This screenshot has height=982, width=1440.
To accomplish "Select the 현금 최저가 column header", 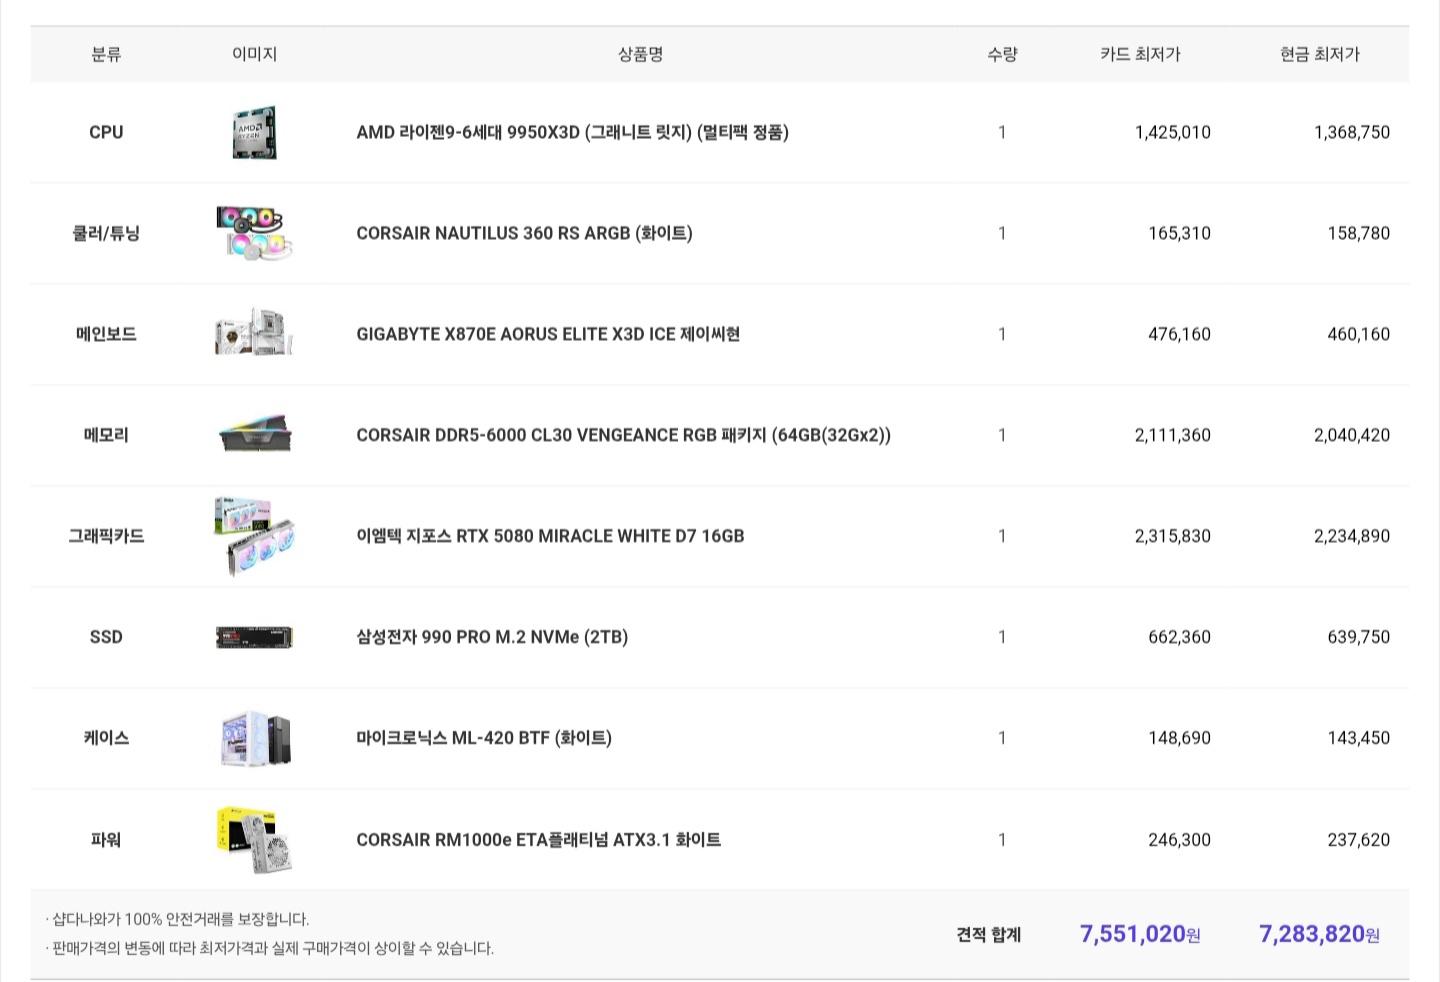I will [x=1320, y=54].
